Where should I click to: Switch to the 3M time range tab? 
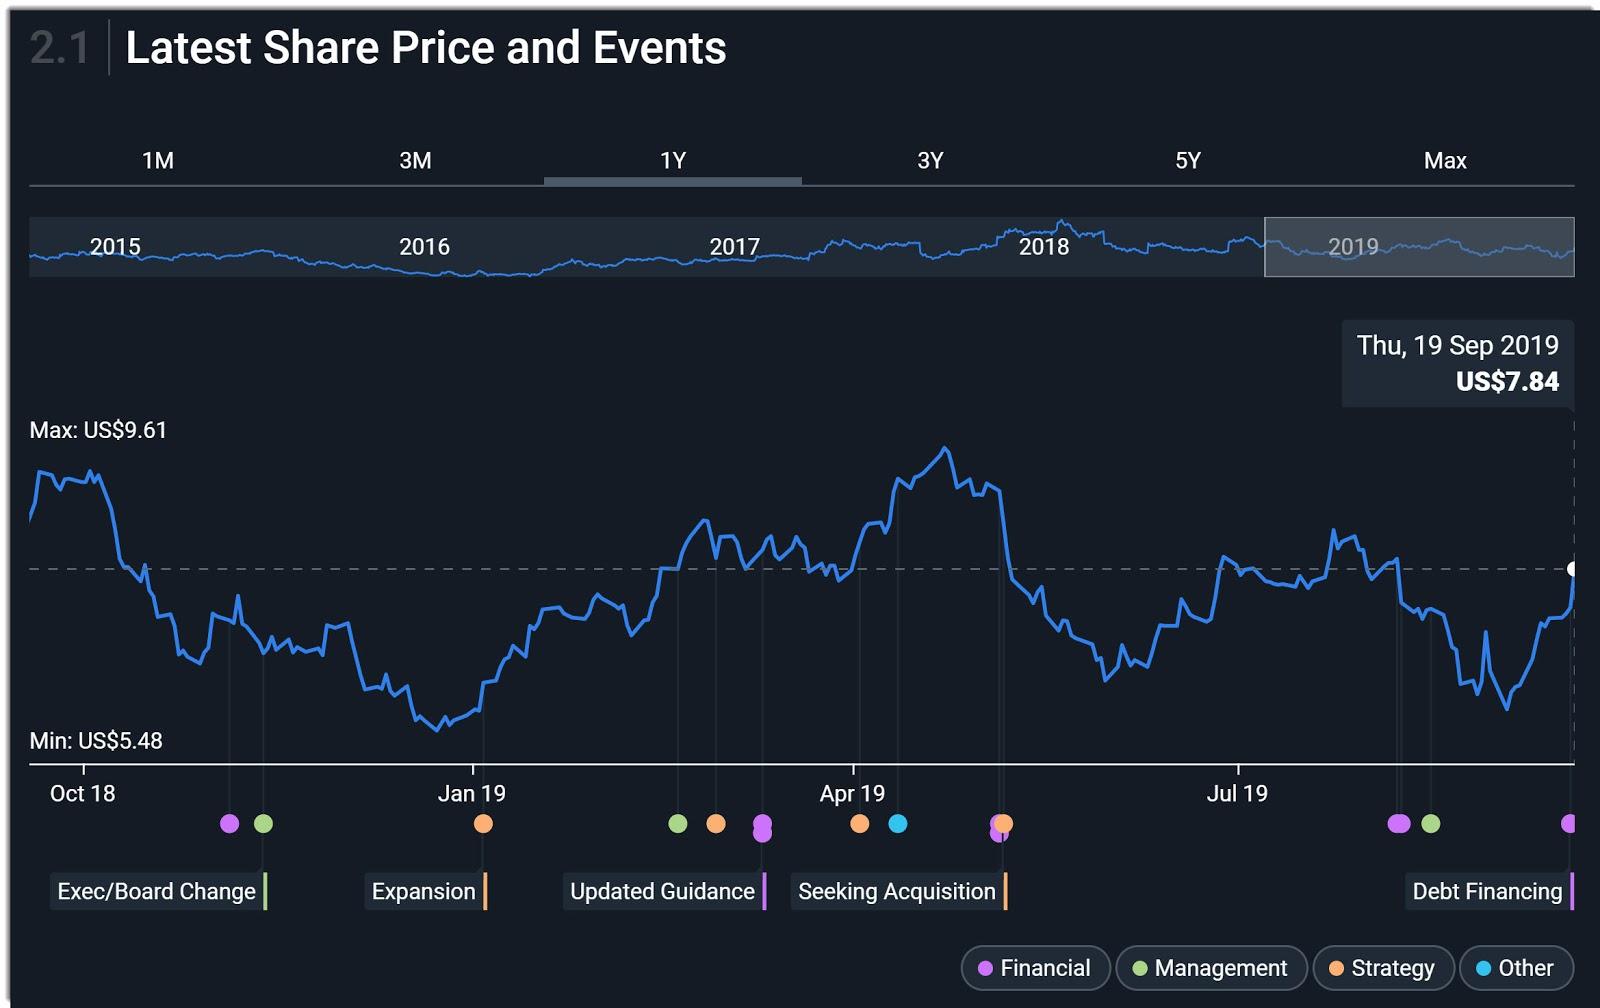[415, 161]
